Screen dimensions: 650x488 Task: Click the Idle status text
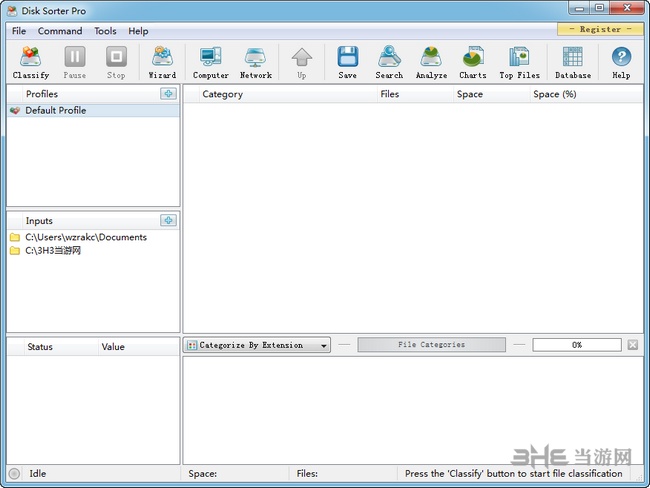click(x=38, y=473)
